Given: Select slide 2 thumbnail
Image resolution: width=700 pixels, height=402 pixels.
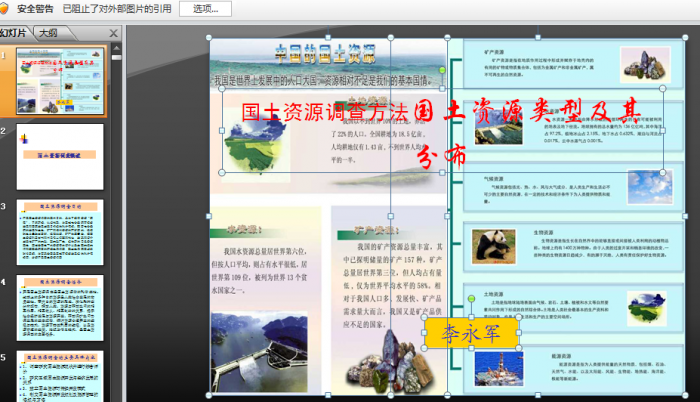Looking at the screenshot, I should (x=60, y=156).
